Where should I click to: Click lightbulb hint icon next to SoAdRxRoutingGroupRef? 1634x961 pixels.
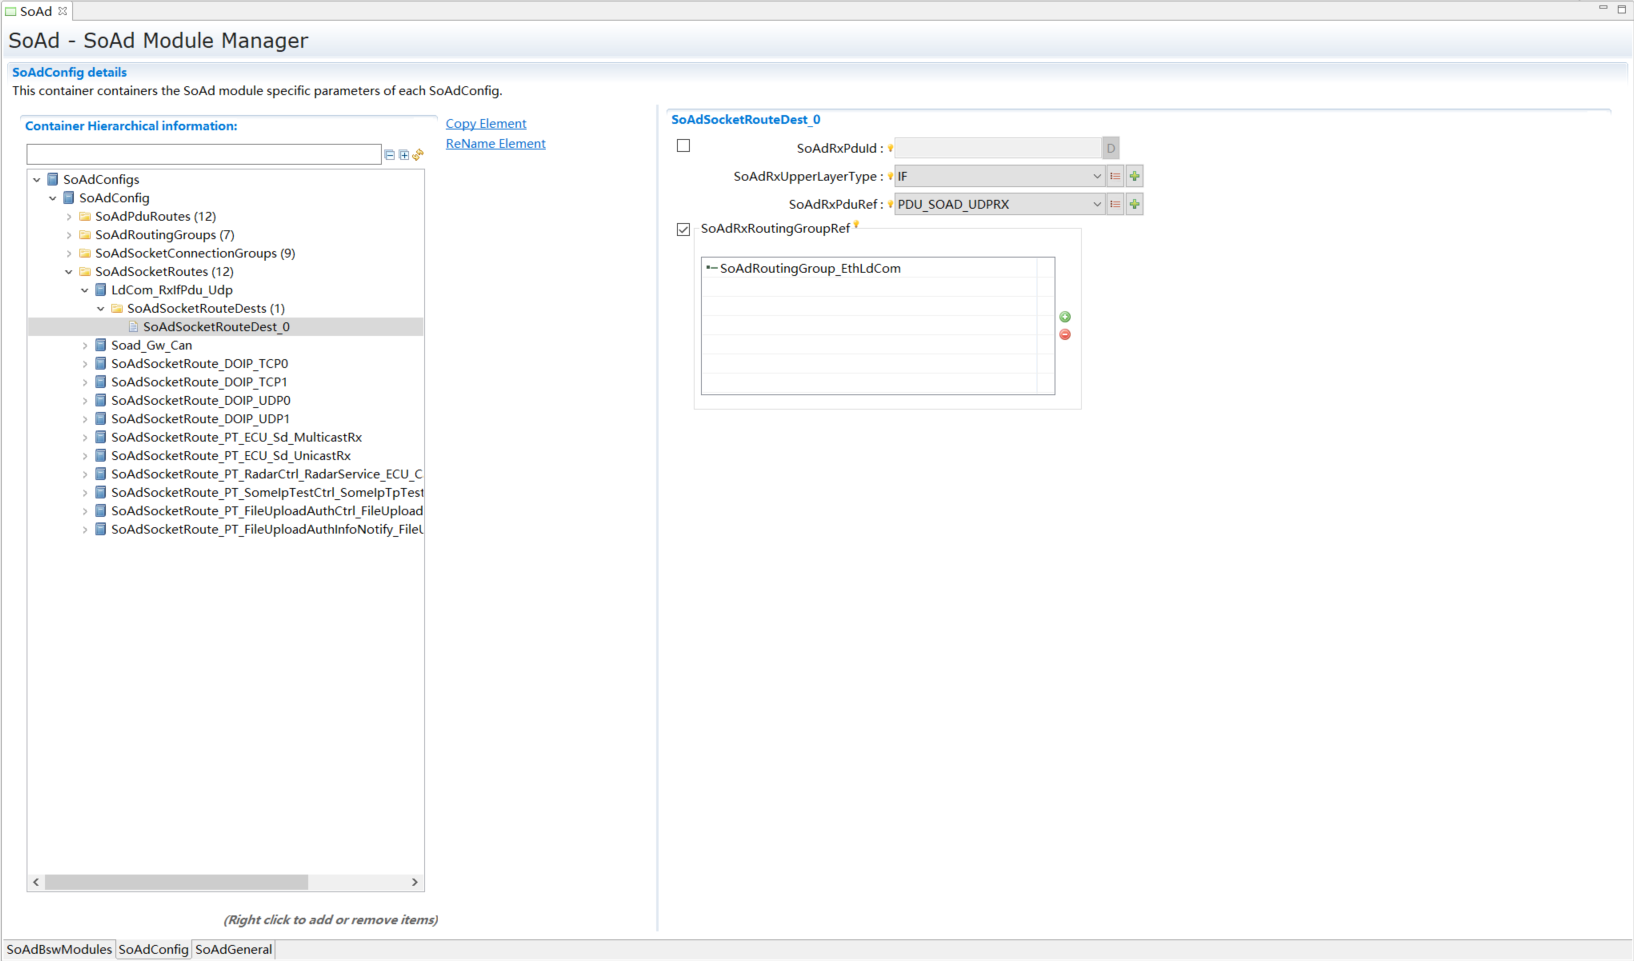click(x=857, y=225)
